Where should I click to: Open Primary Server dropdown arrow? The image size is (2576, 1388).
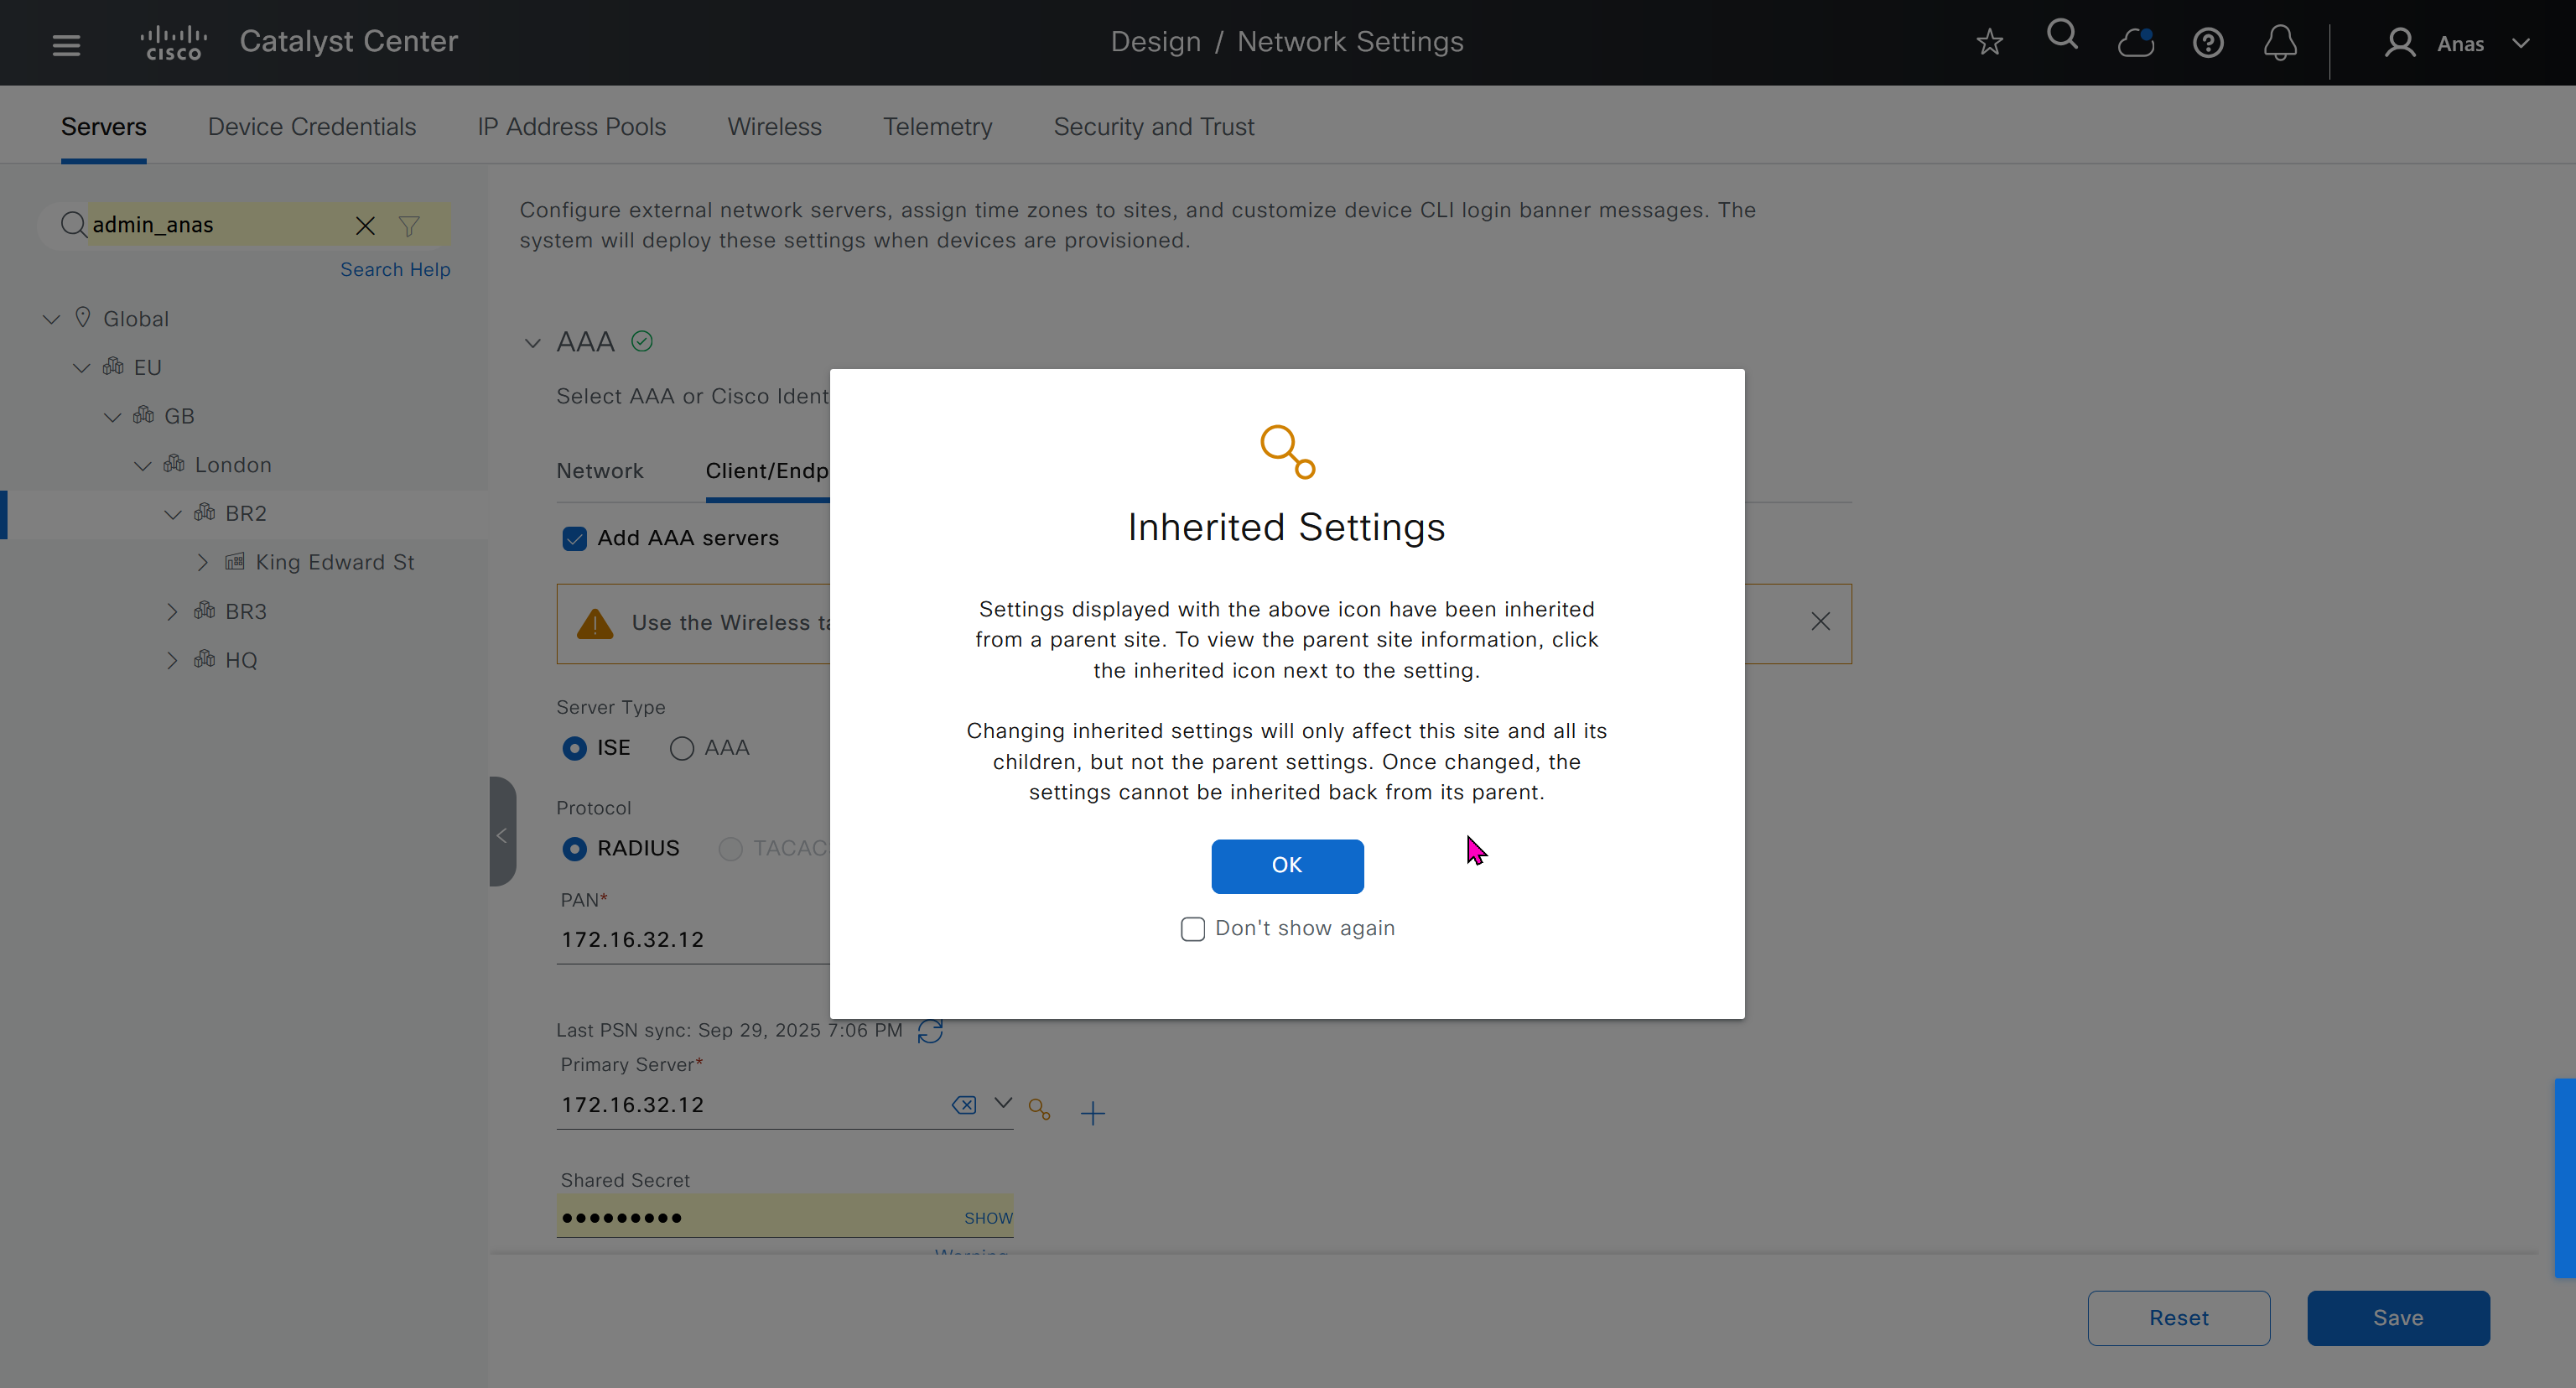point(1002,1103)
